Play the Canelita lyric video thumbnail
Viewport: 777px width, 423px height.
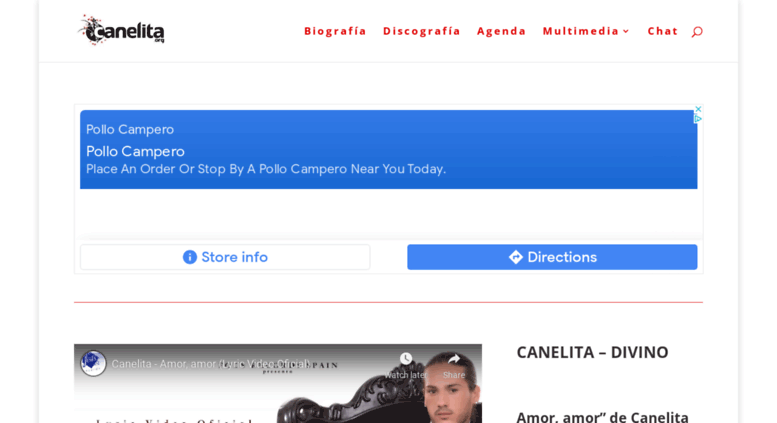pyautogui.click(x=278, y=384)
